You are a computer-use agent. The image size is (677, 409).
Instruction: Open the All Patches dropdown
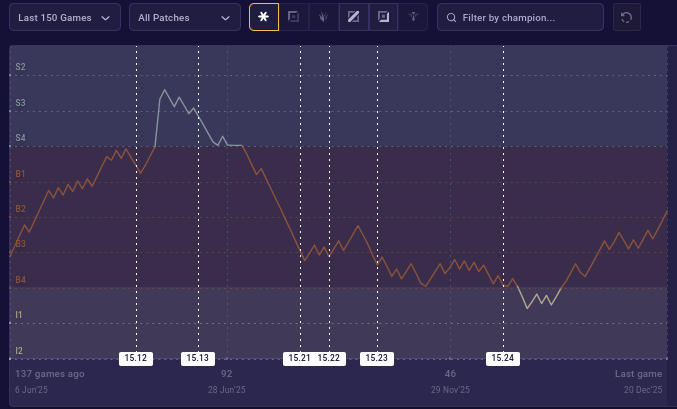click(185, 17)
